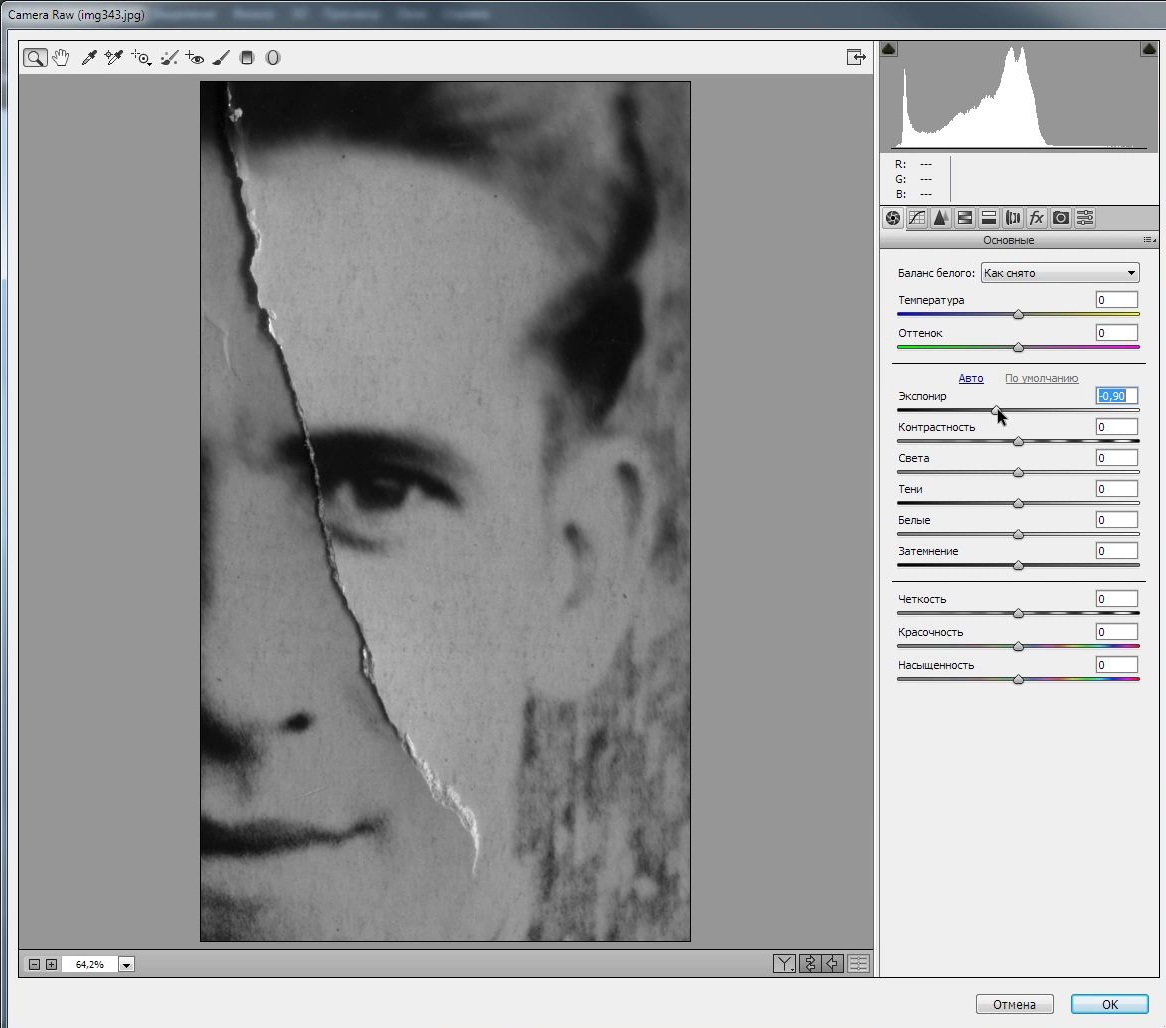Viewport: 1166px width, 1028px height.
Task: Focus the Тени value field
Action: 1117,489
